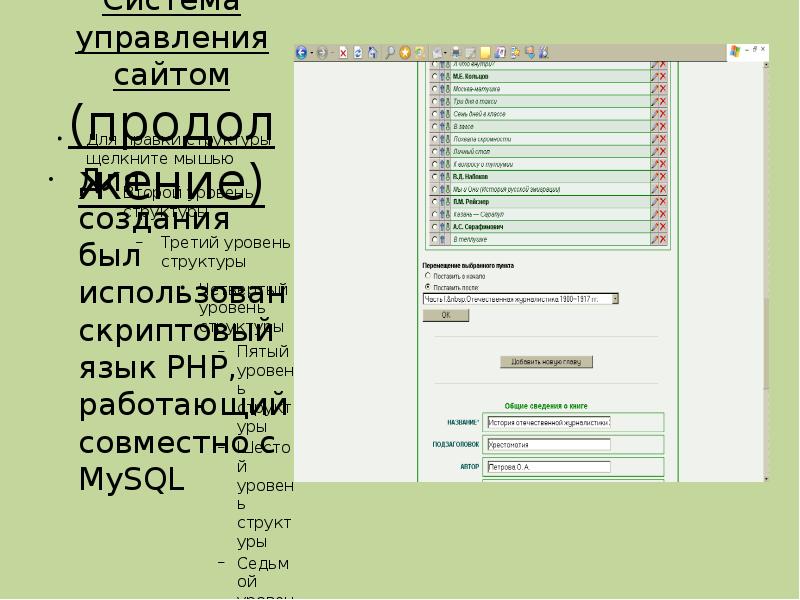800x600 pixels.
Task: Click the Print toolbar icon
Action: point(456,52)
